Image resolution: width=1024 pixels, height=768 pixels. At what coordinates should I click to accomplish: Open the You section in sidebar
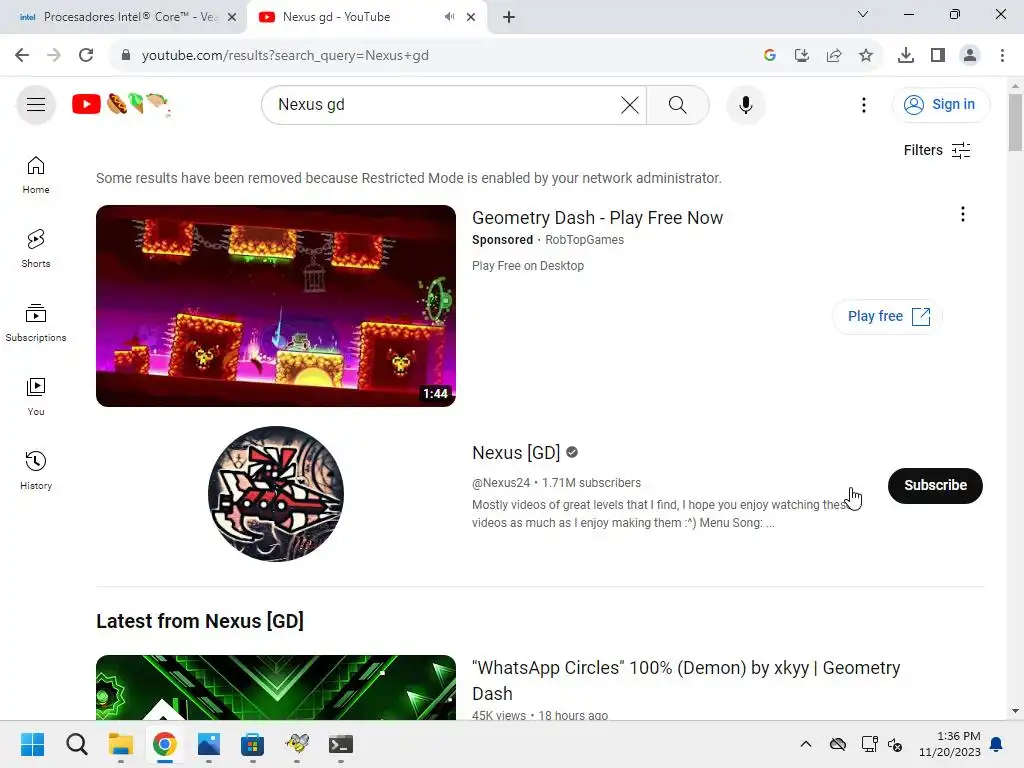(36, 396)
